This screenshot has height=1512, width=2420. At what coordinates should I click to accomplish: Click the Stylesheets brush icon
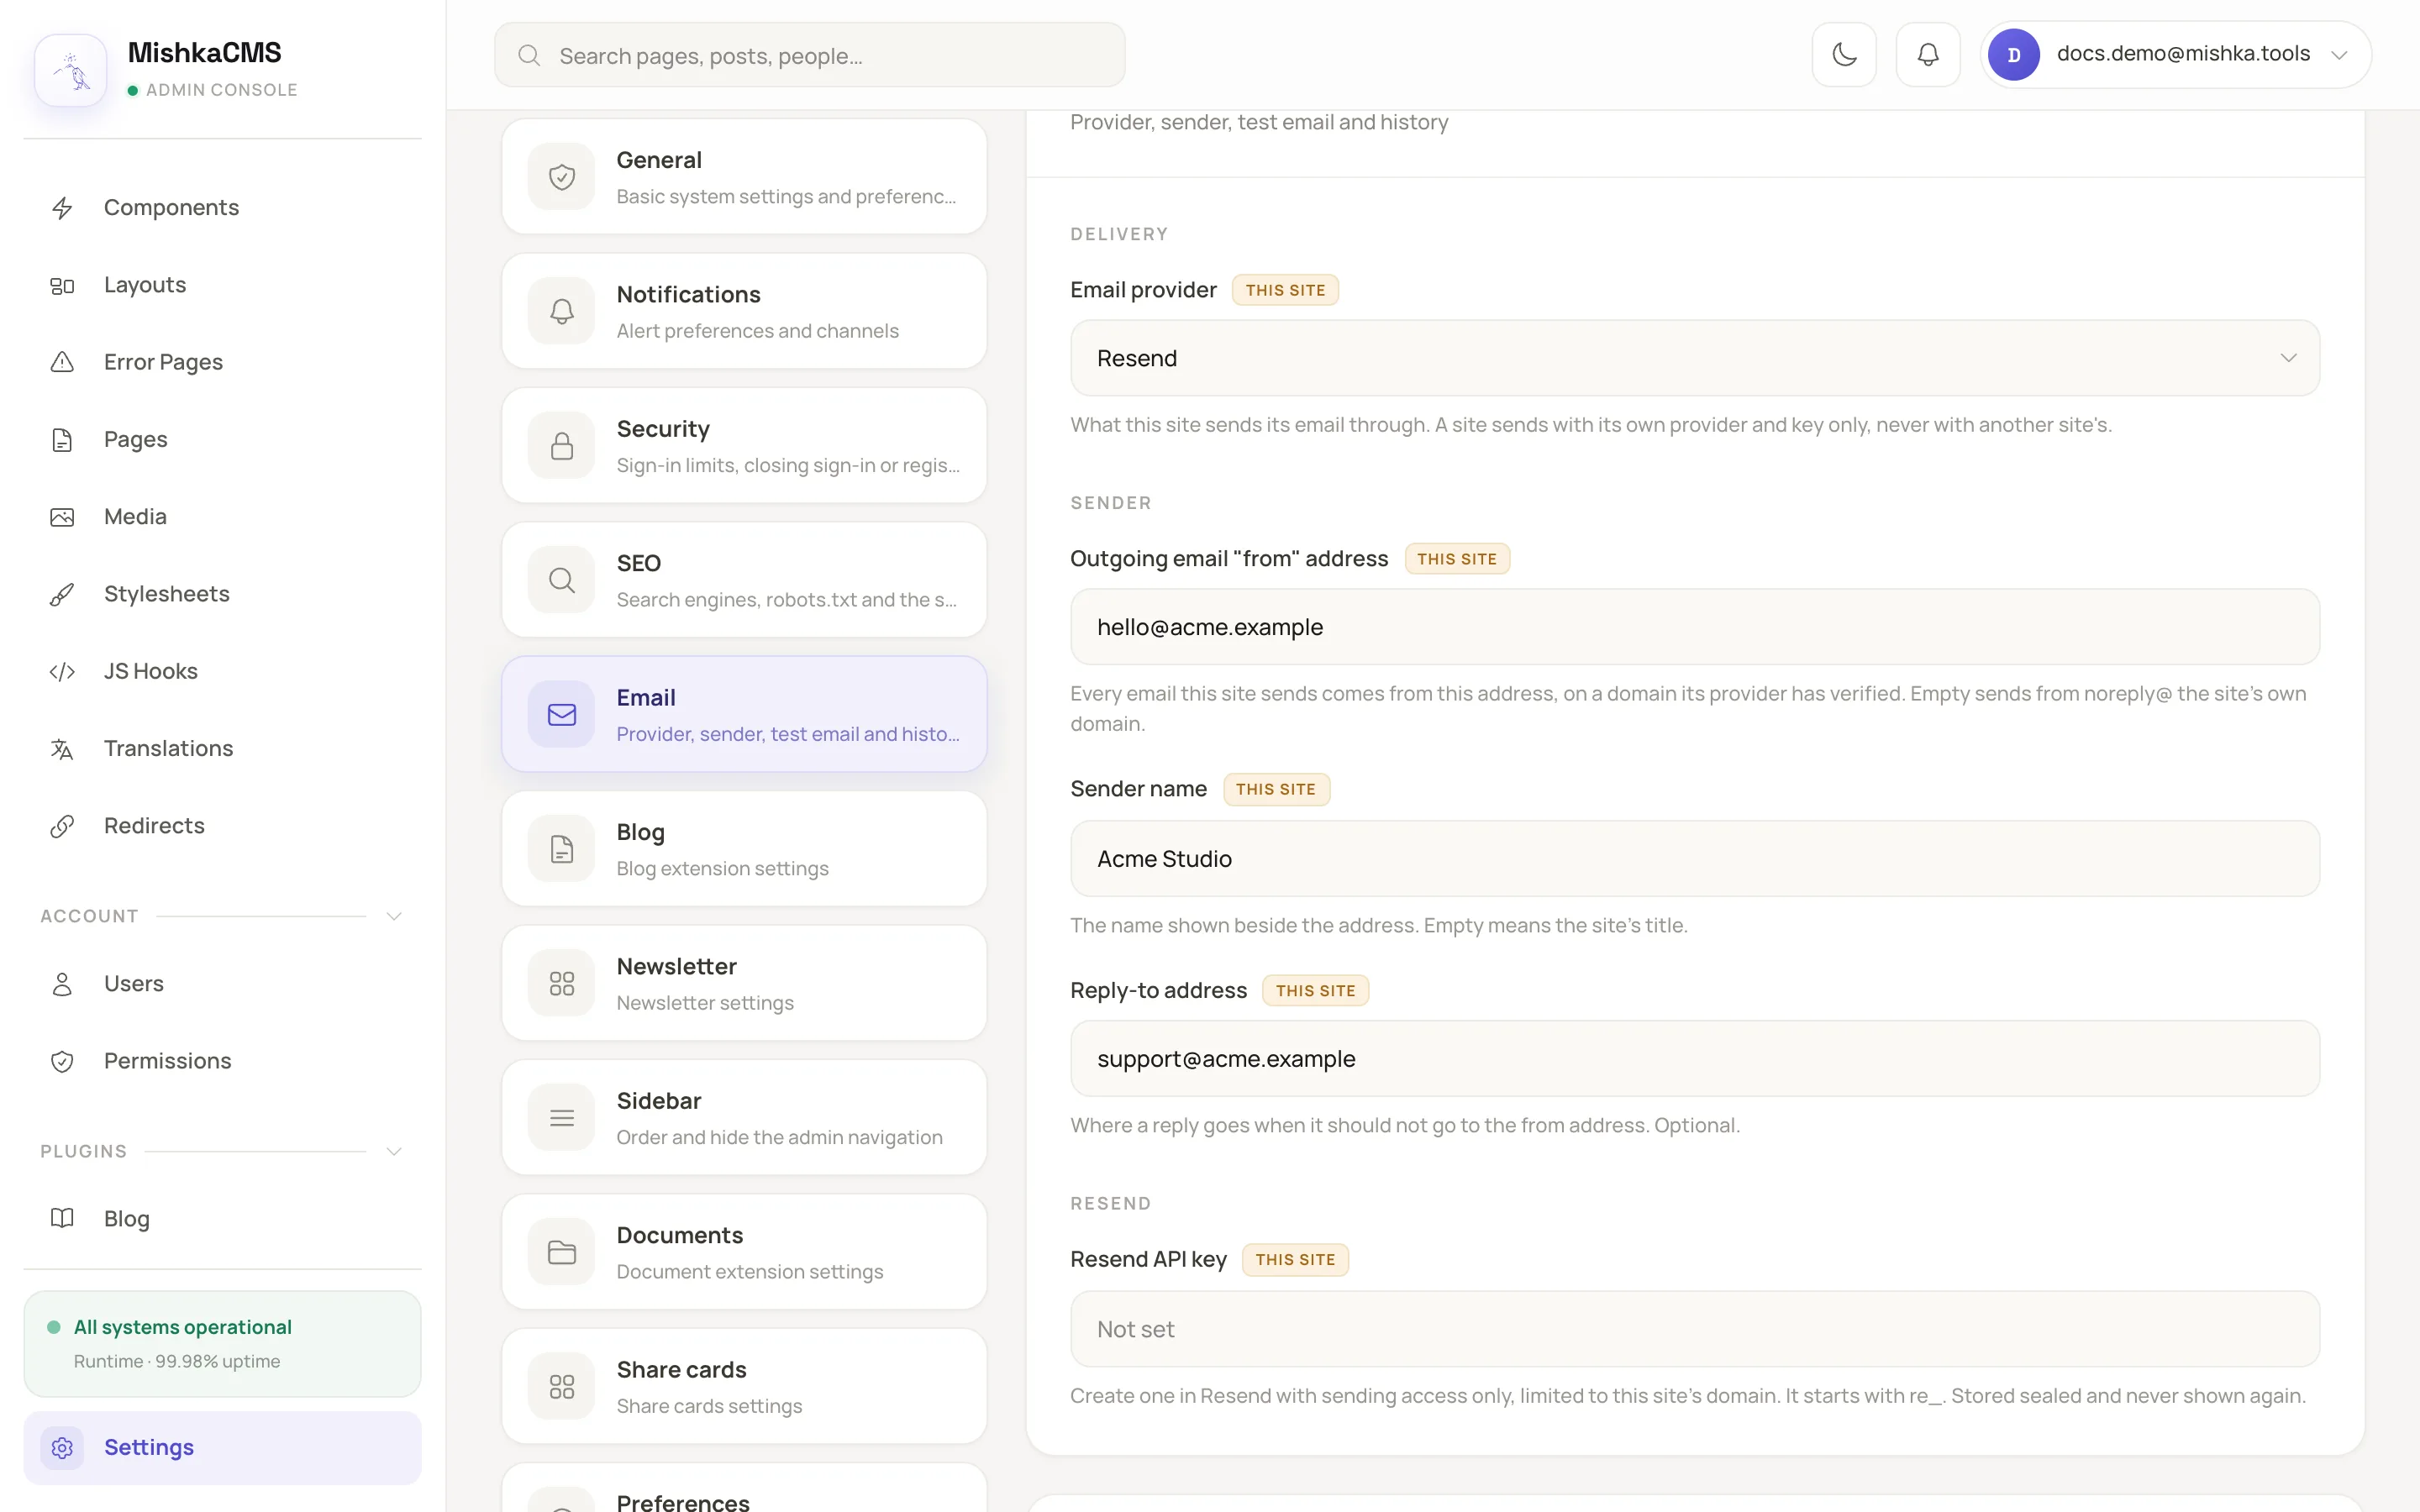tap(62, 594)
